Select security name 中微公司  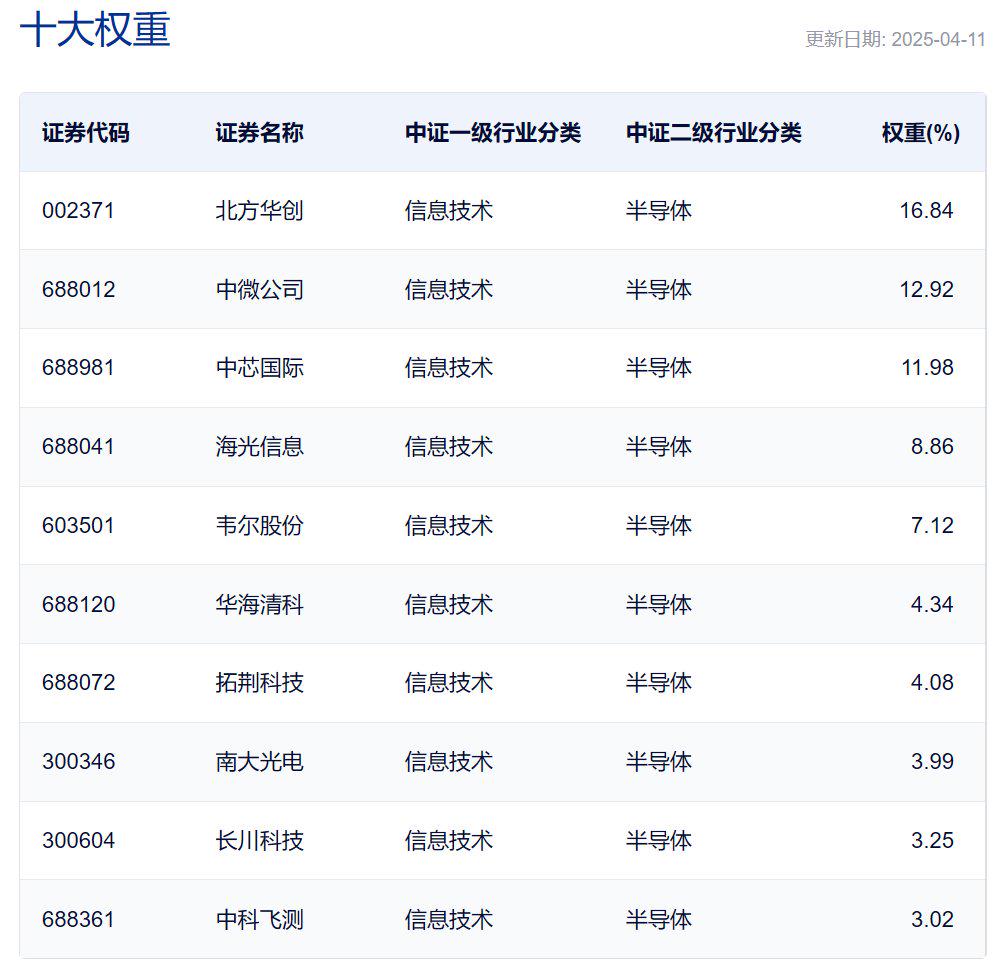point(259,290)
